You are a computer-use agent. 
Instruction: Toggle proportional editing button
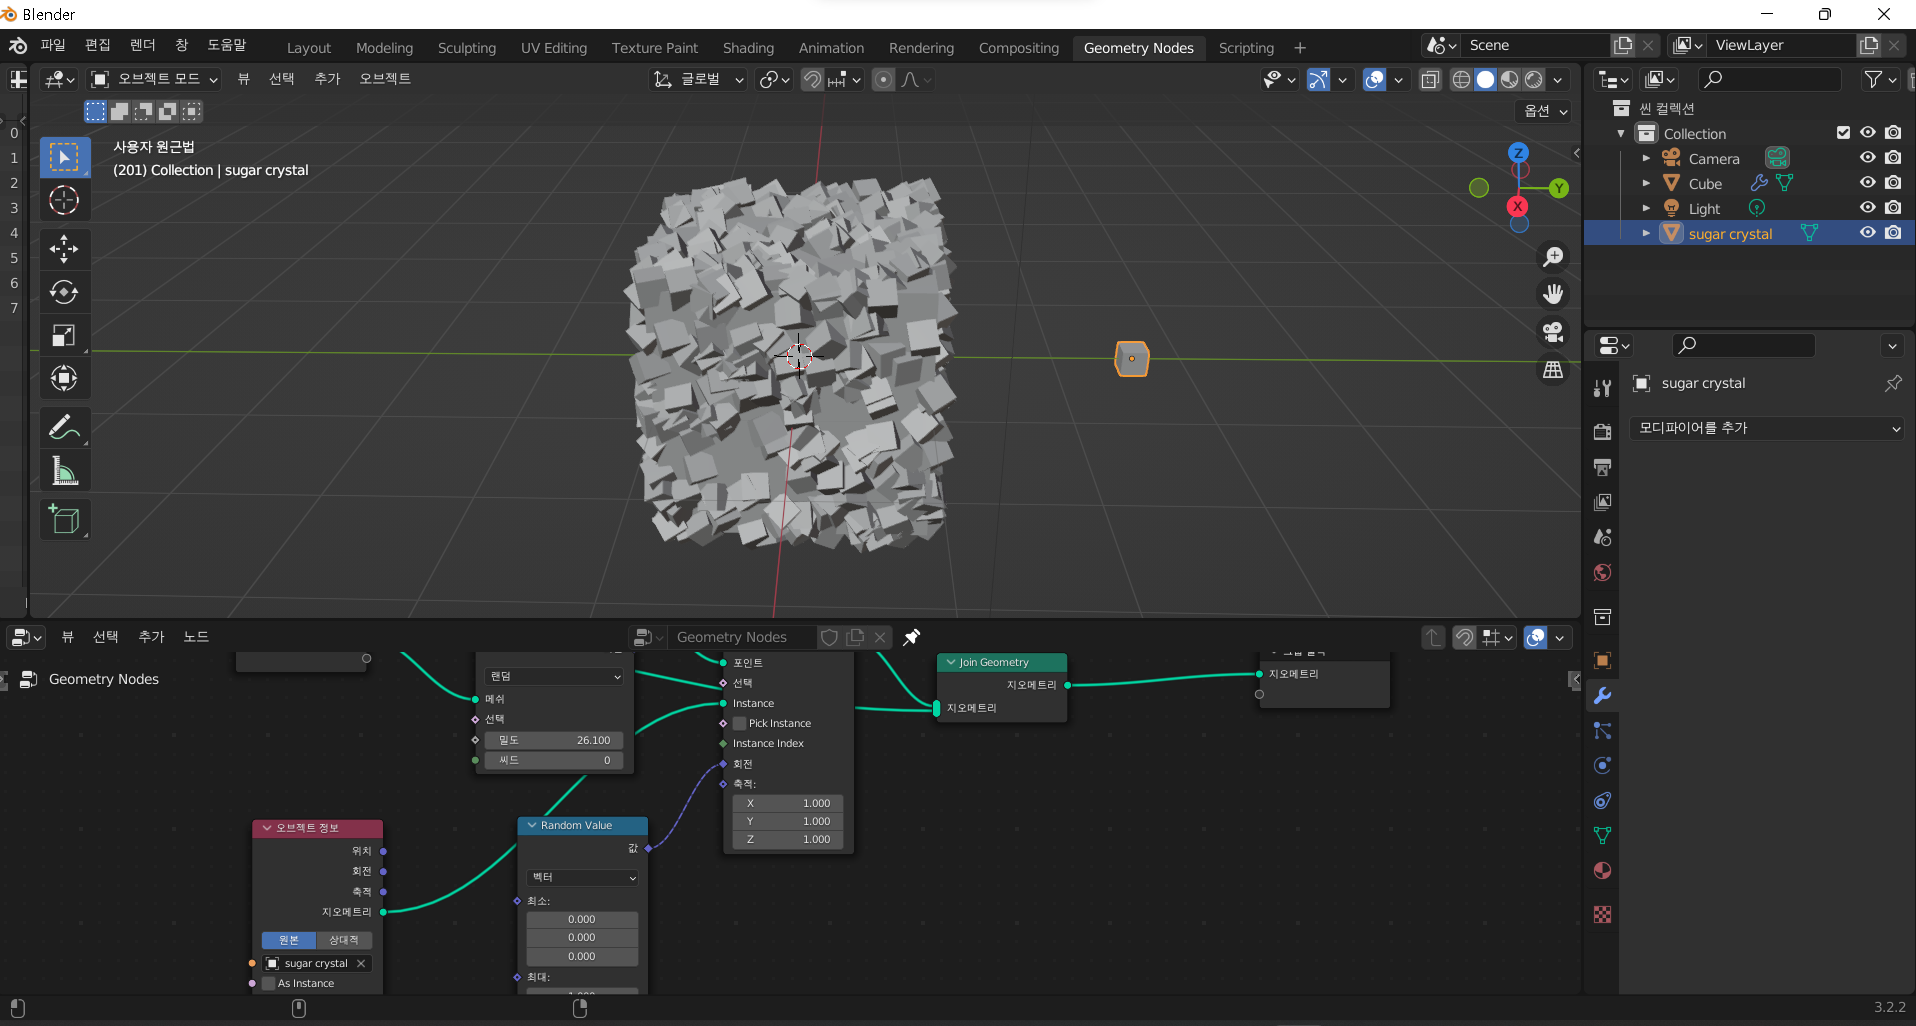tap(883, 79)
